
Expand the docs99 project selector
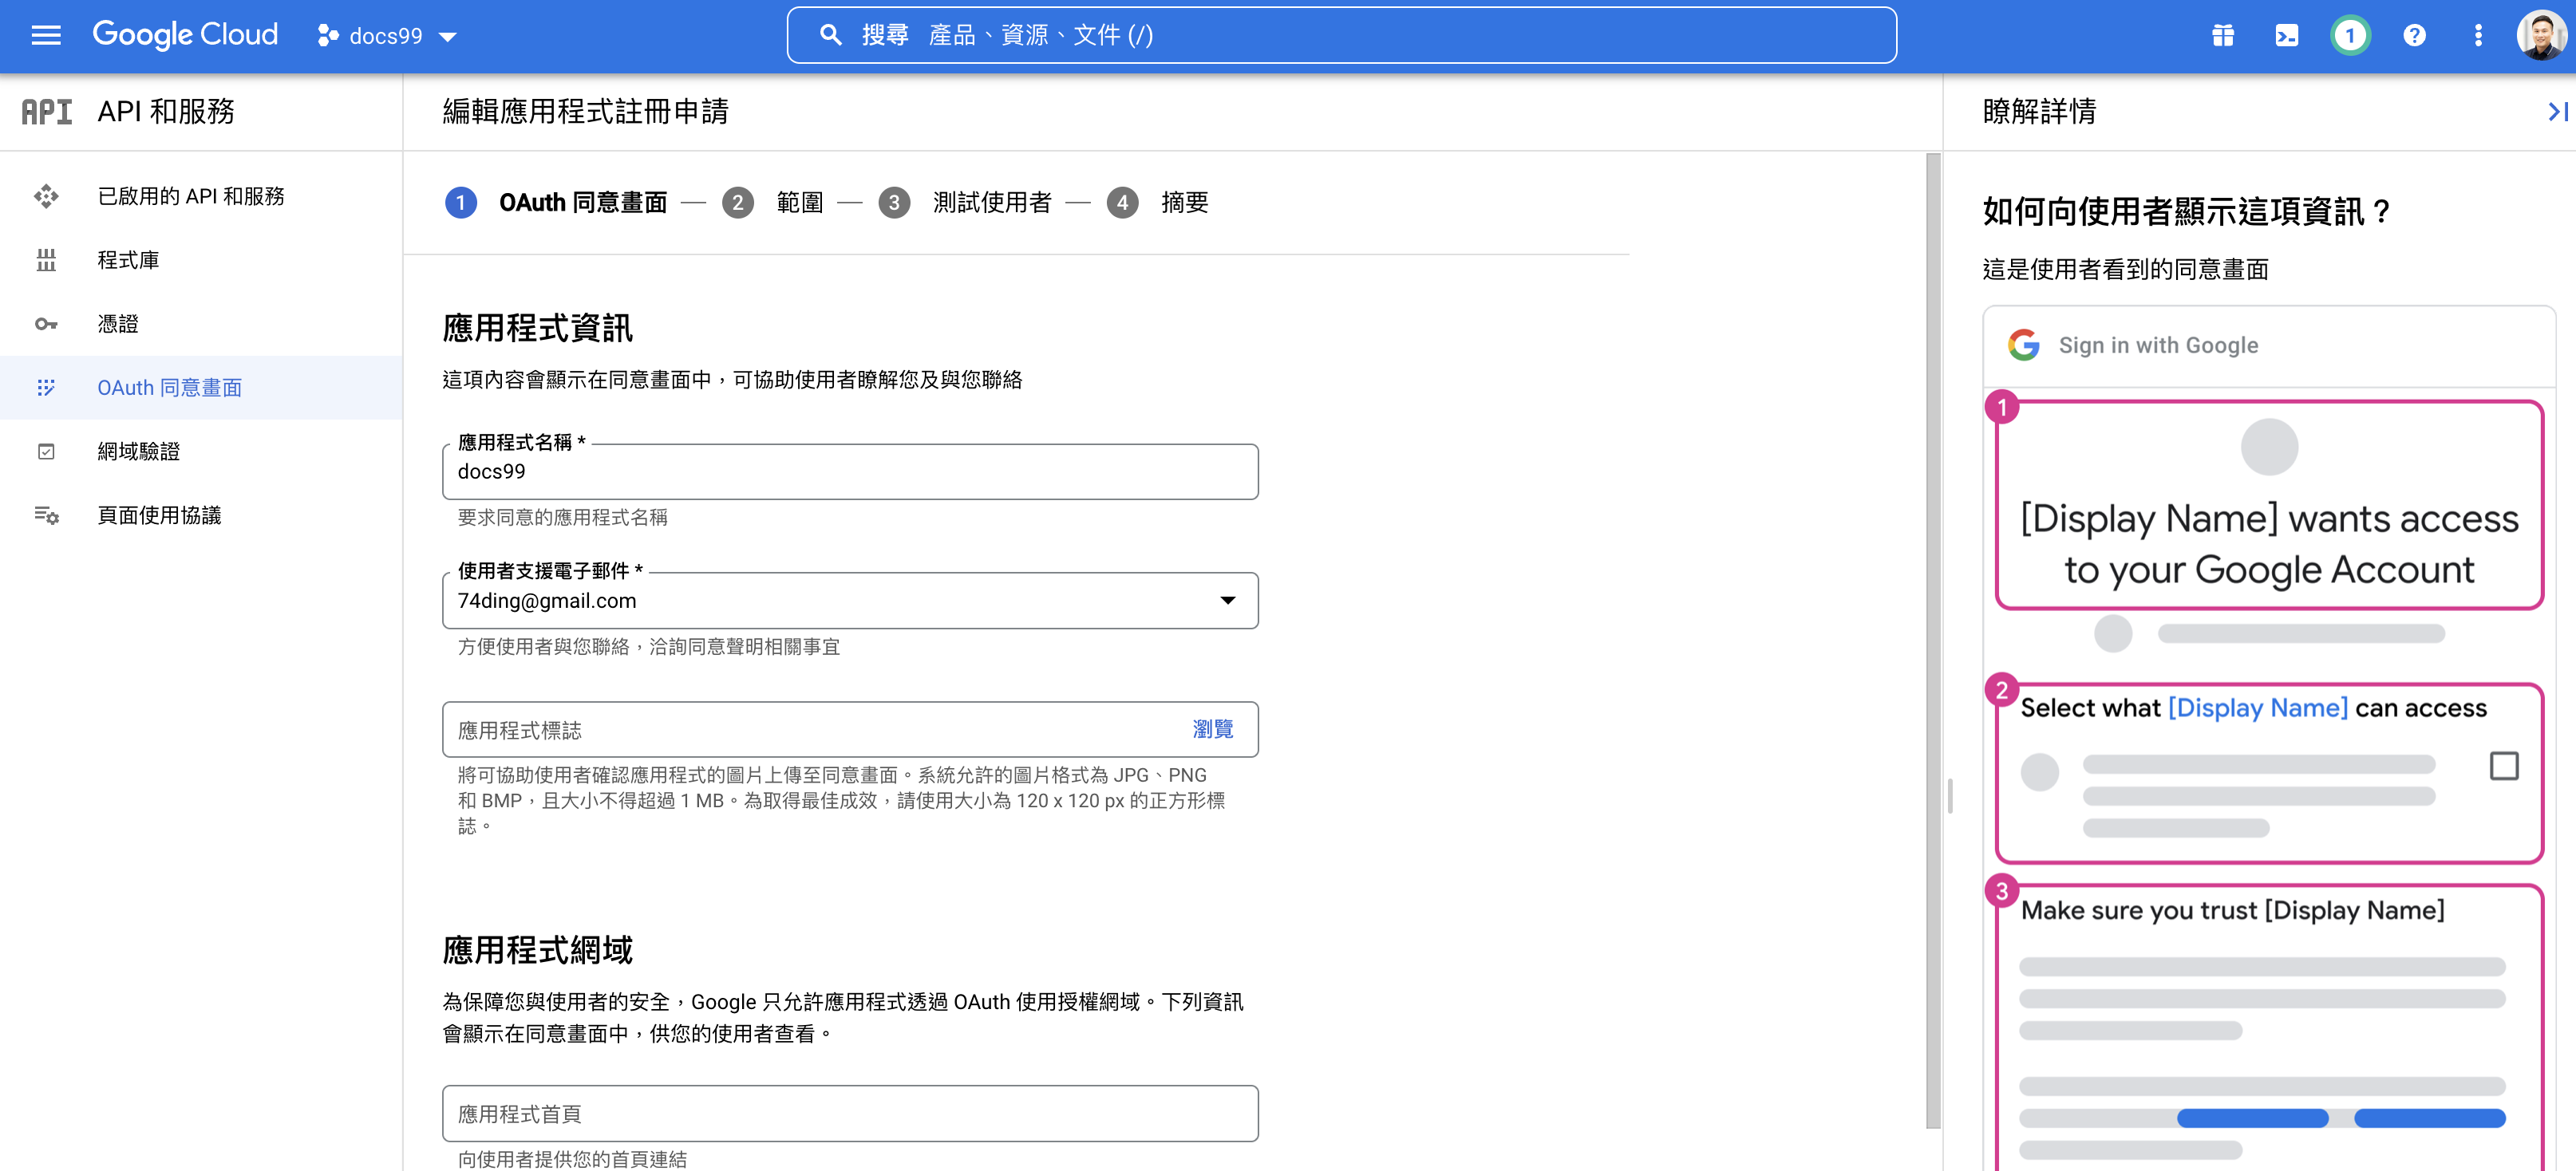pyautogui.click(x=388, y=36)
